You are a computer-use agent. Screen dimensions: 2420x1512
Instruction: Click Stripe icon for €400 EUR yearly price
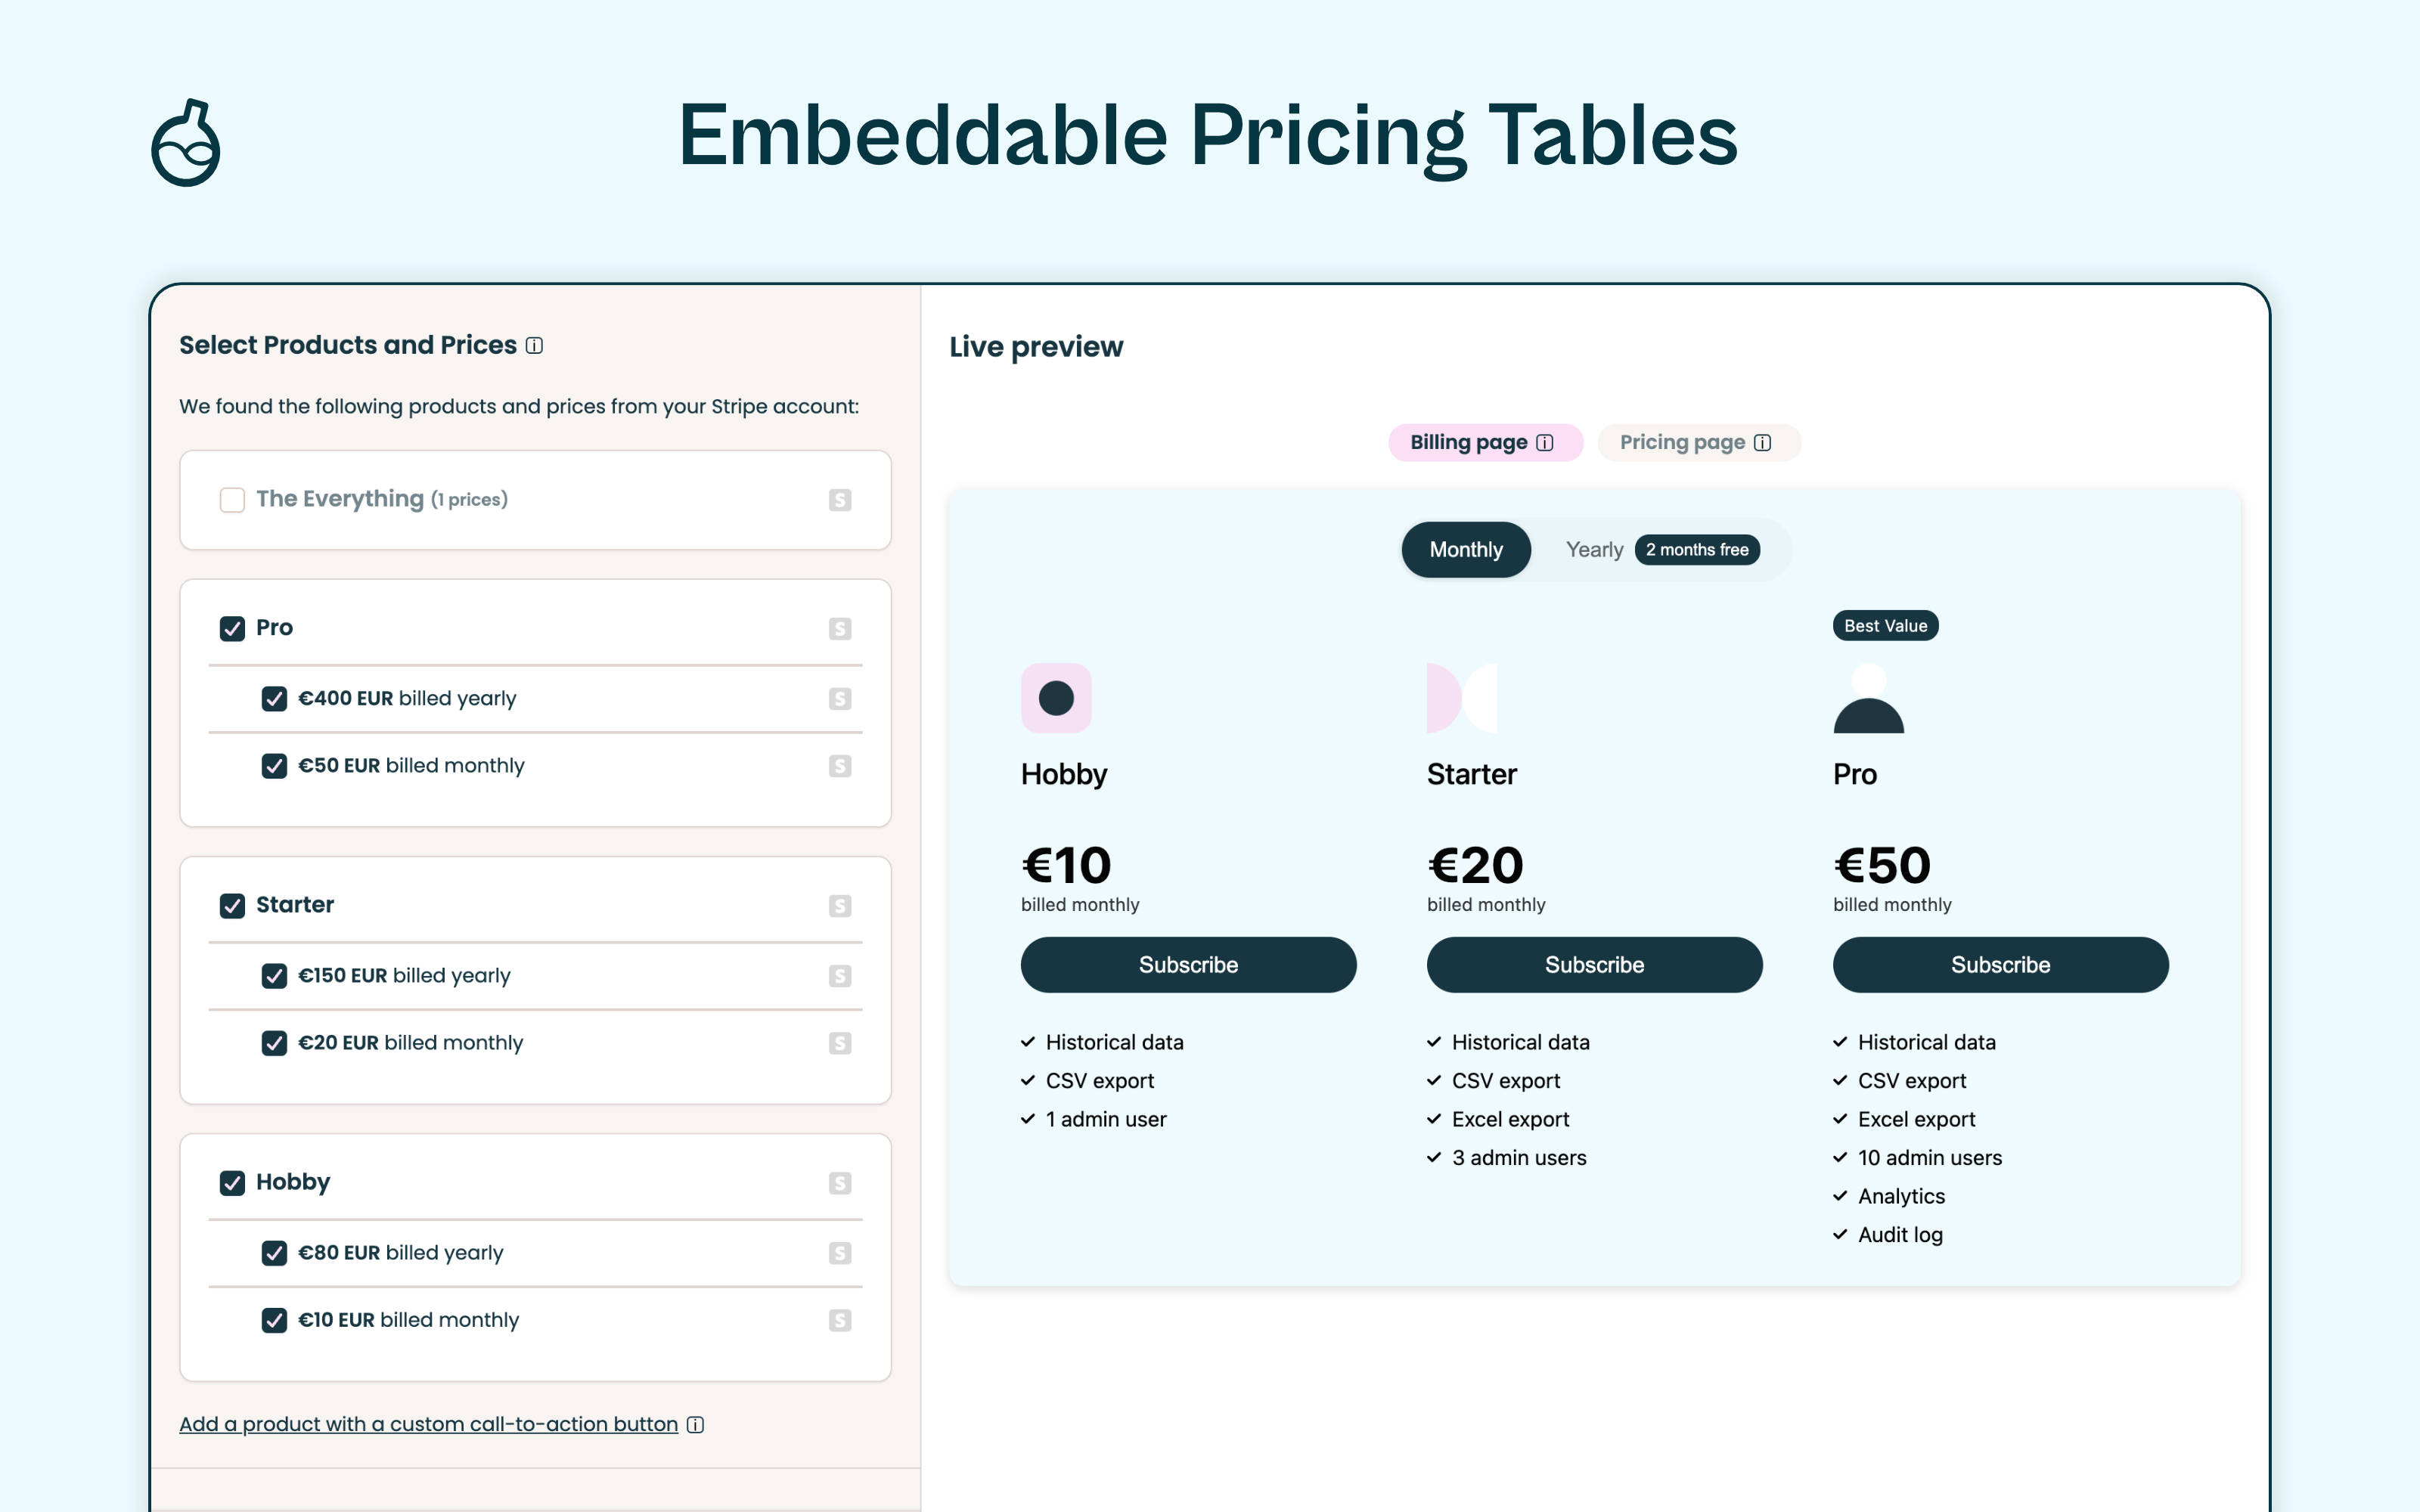[840, 699]
